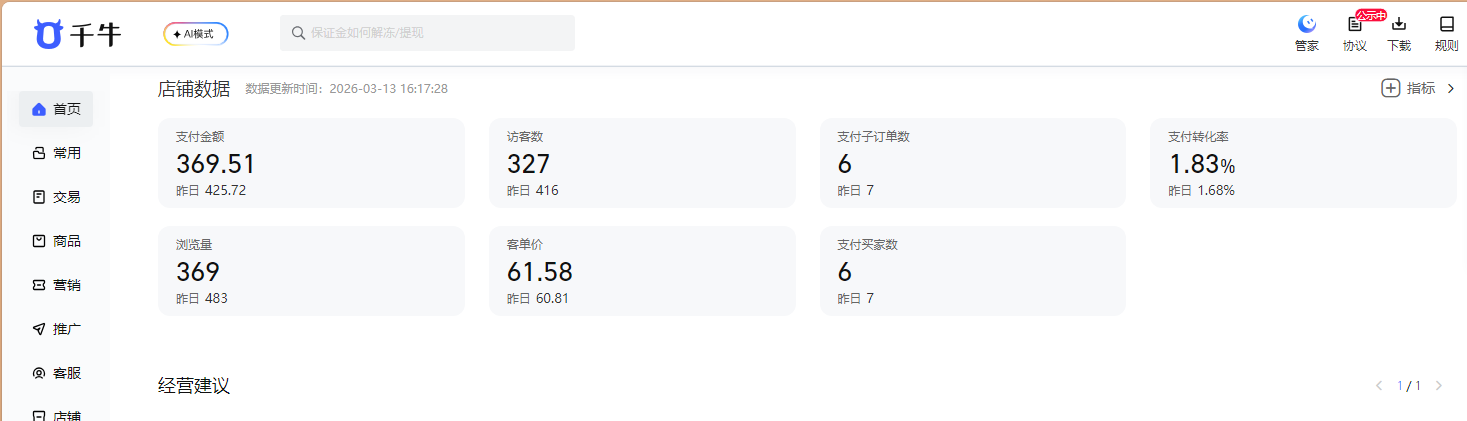This screenshot has height=421, width=1467.
Task: Click the 支付金额 data card
Action: (x=311, y=163)
